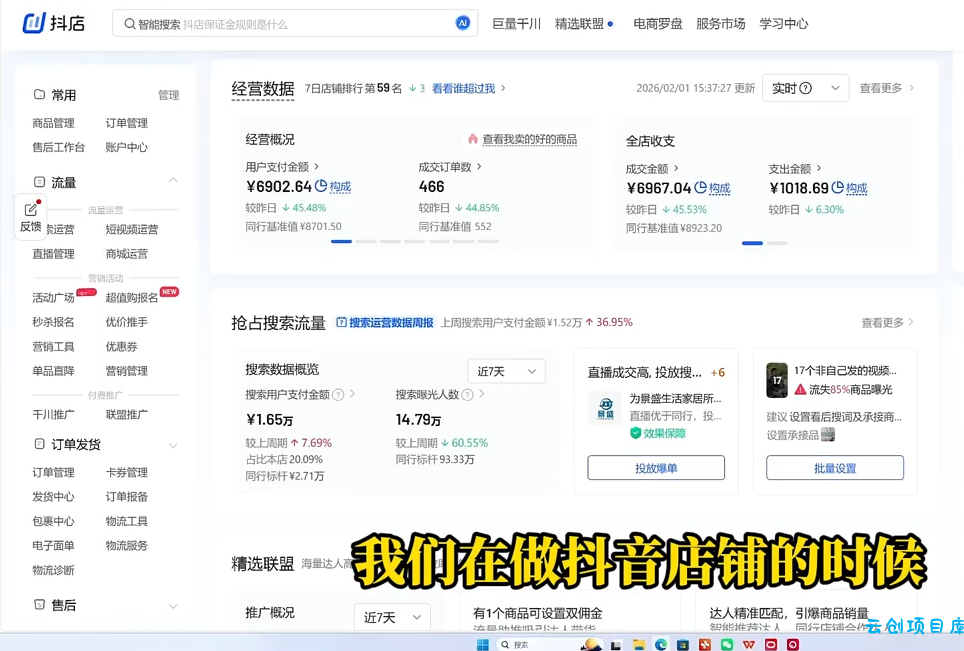Collapse the 流量 sidebar section
The image size is (964, 651).
click(x=173, y=182)
